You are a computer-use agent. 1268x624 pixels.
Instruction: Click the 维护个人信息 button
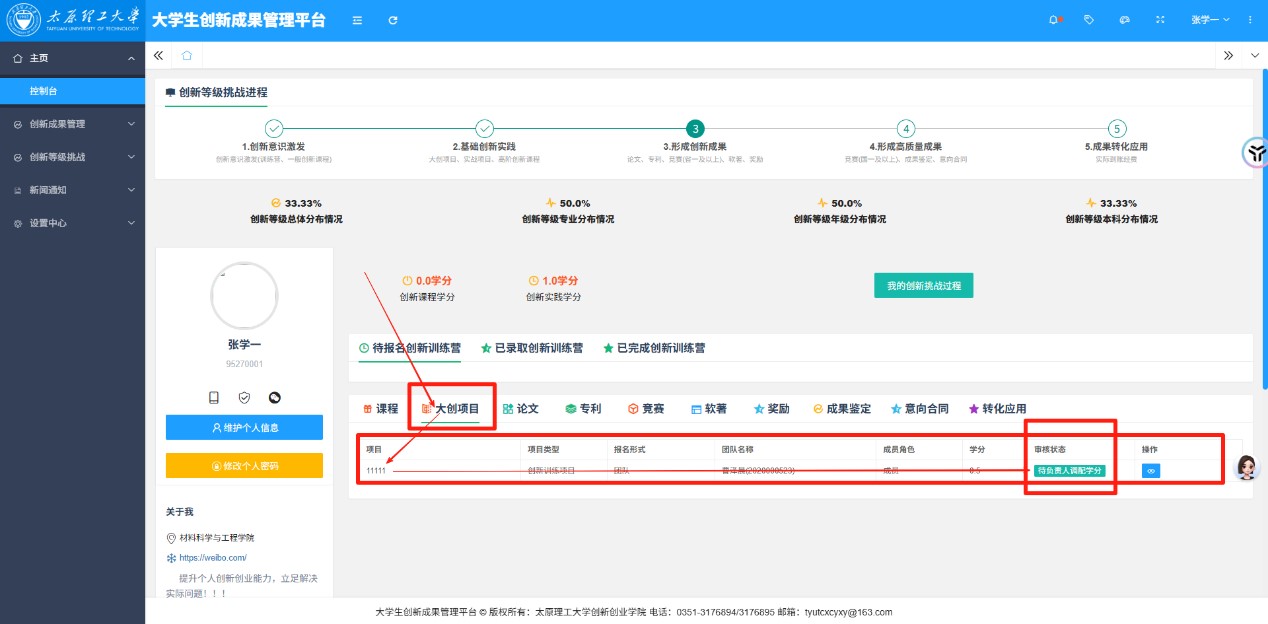244,428
